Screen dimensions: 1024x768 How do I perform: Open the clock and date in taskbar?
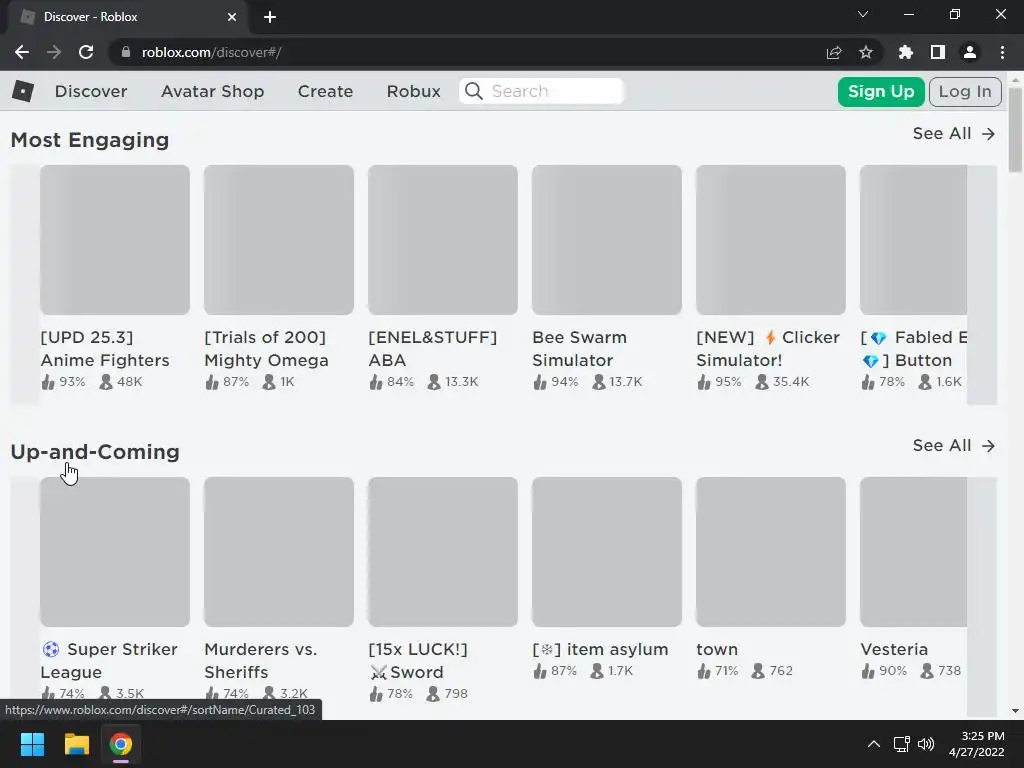(976, 744)
